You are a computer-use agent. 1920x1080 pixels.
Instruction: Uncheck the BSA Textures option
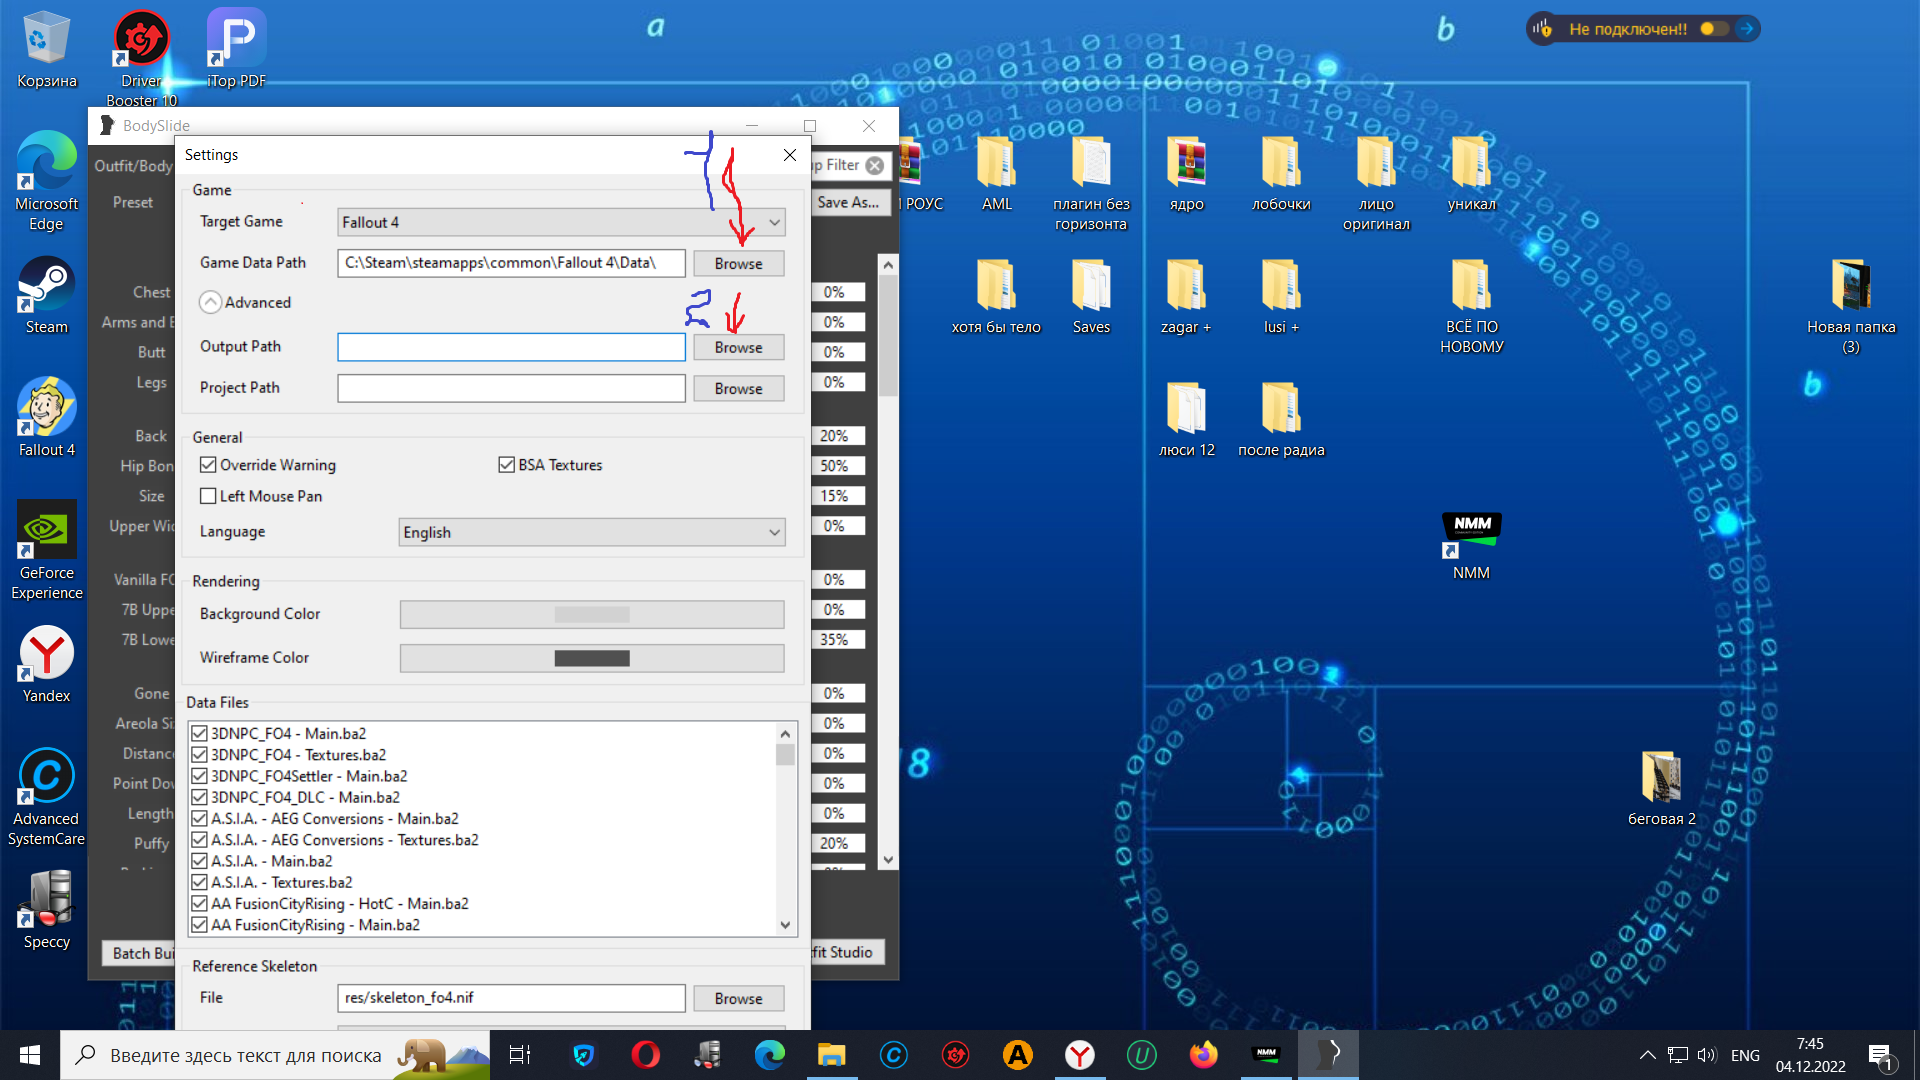pyautogui.click(x=506, y=465)
